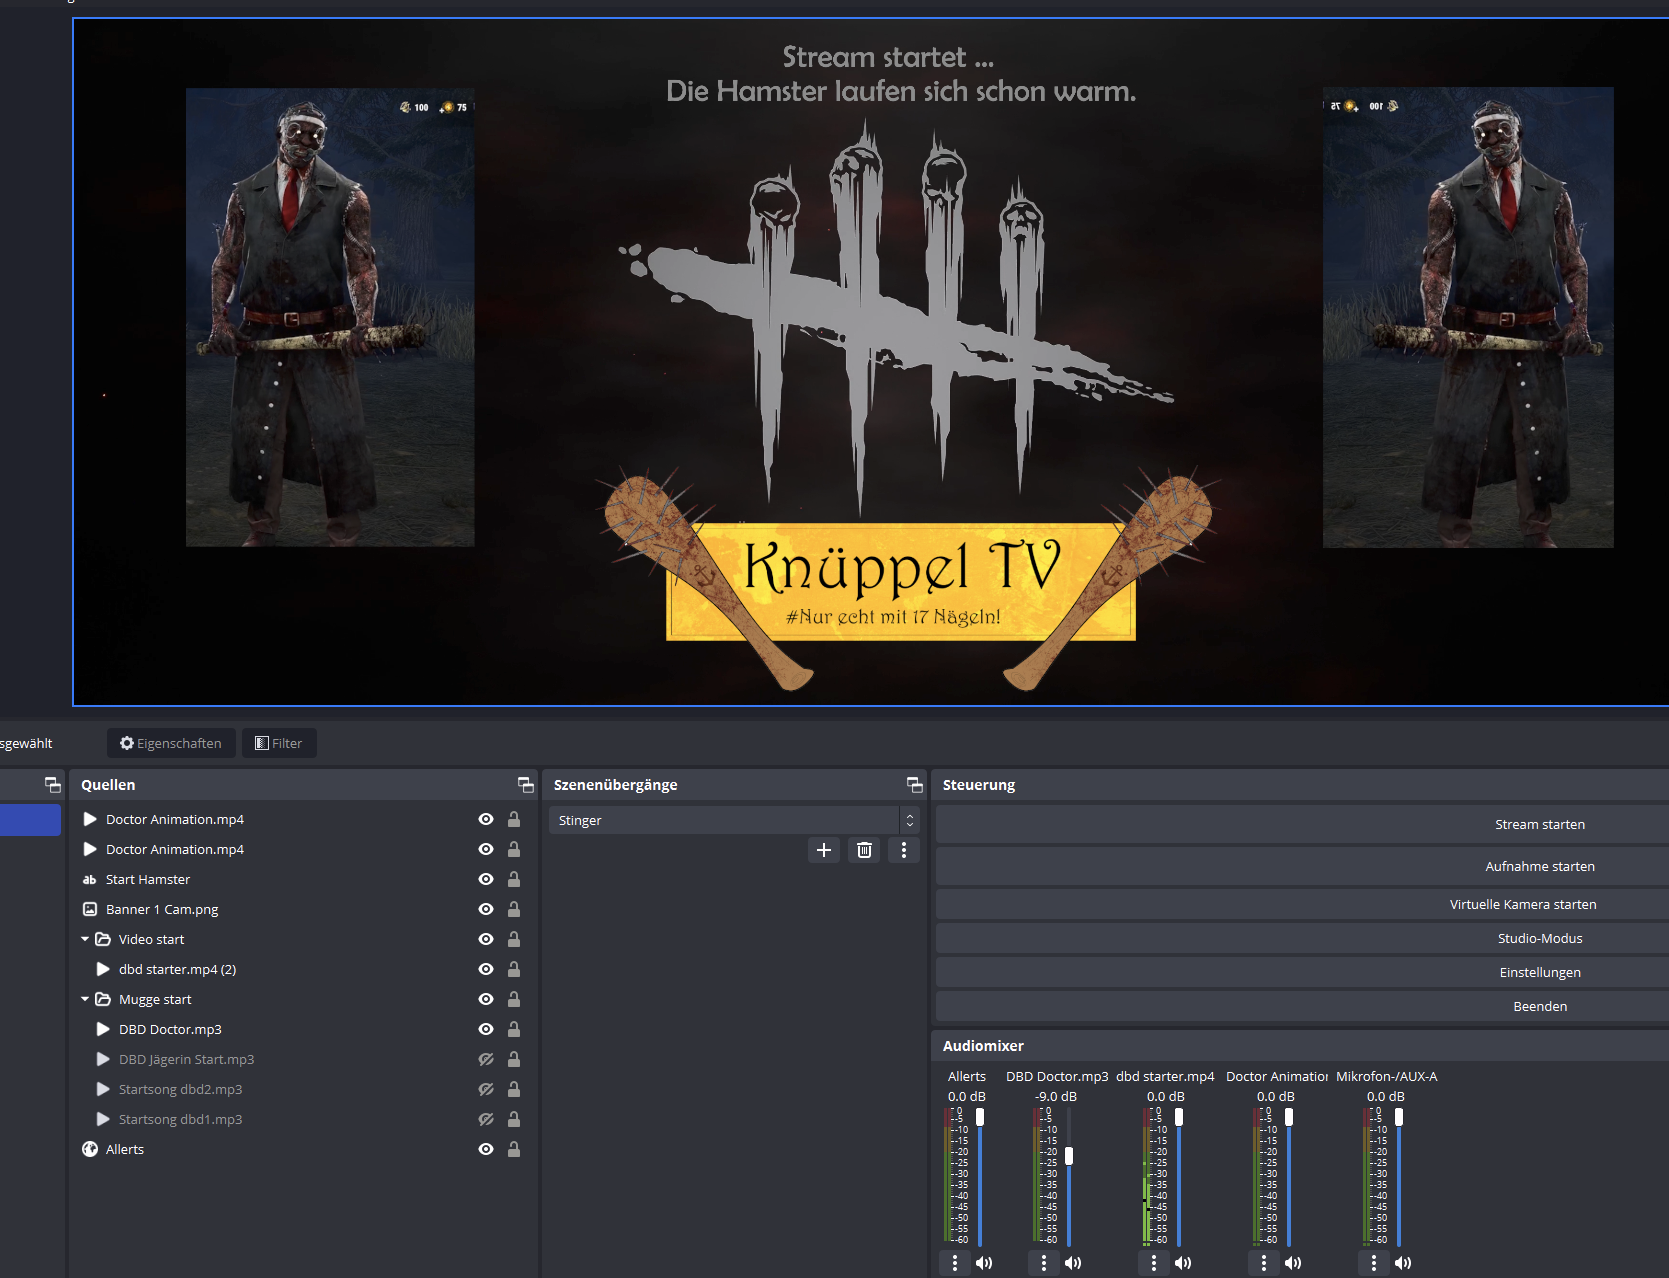Open the Stinger transition dropdown
Viewport: 1669px width, 1278px height.
[733, 820]
